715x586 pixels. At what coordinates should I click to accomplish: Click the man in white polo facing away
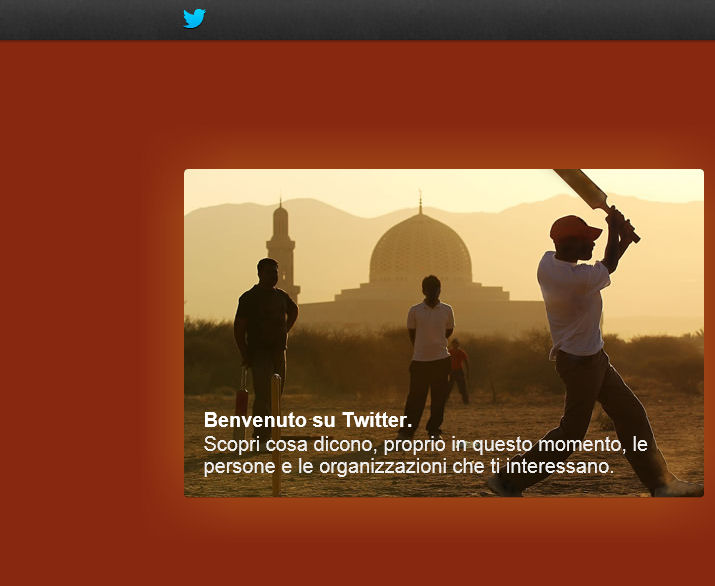click(429, 355)
